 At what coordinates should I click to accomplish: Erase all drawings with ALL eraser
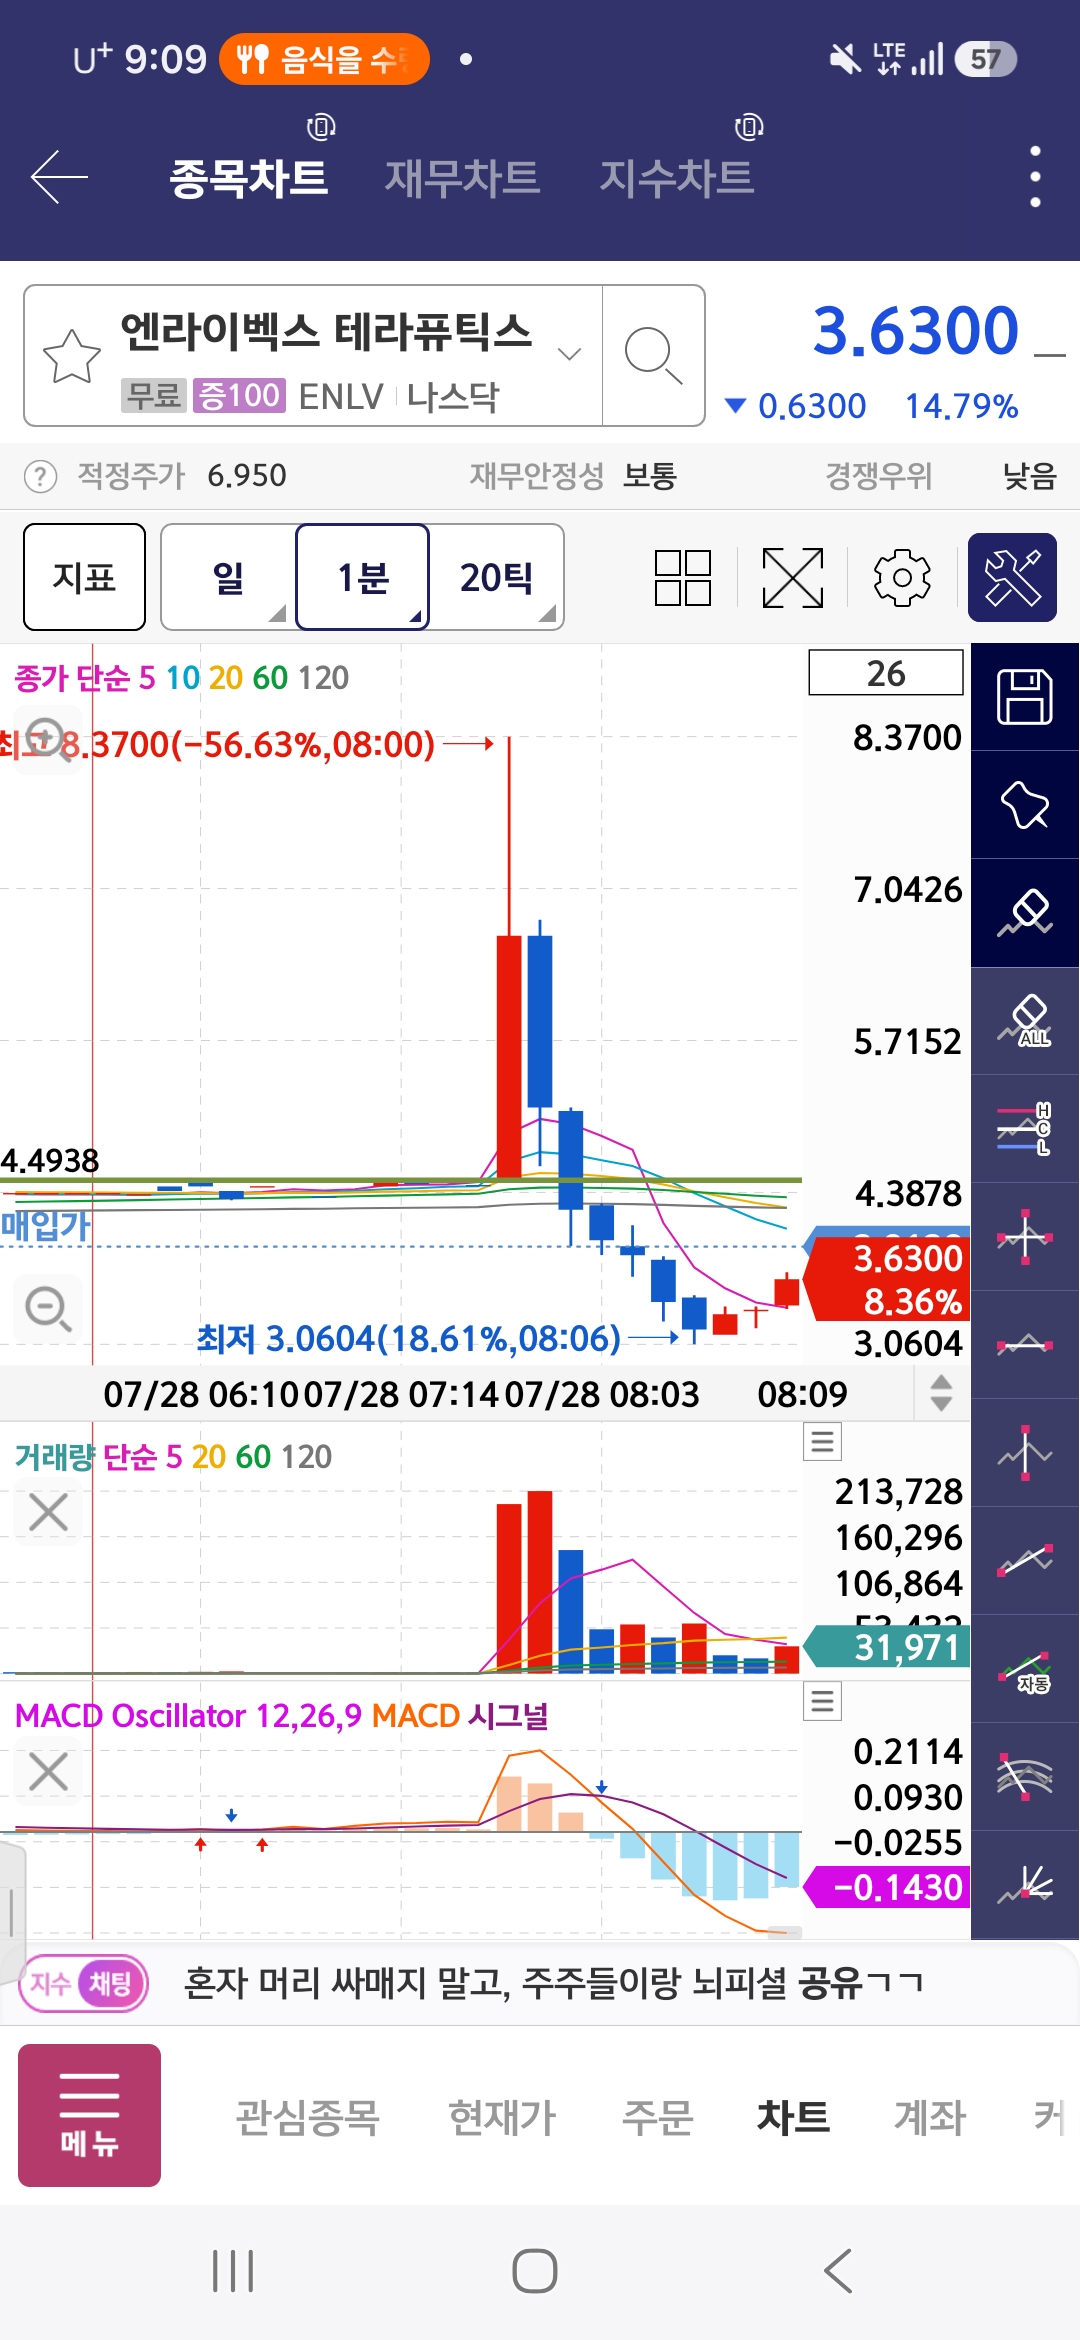pos(1025,1021)
